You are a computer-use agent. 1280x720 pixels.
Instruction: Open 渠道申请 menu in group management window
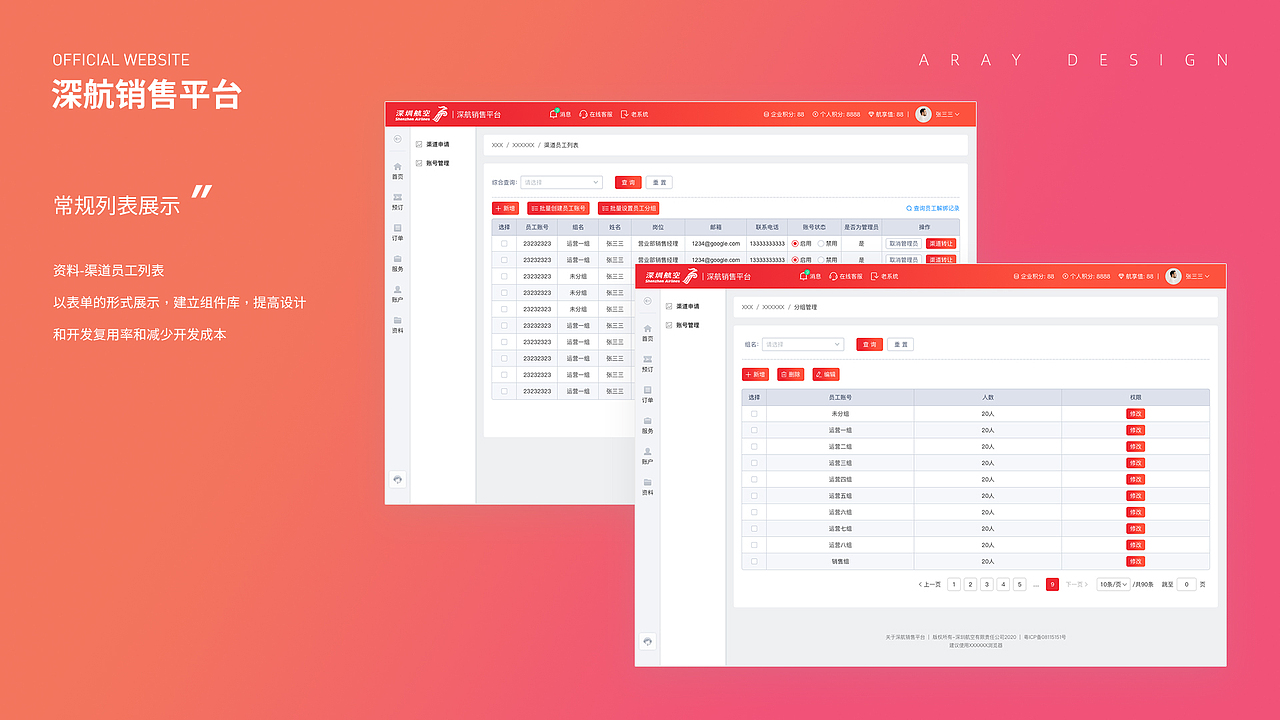tap(682, 306)
